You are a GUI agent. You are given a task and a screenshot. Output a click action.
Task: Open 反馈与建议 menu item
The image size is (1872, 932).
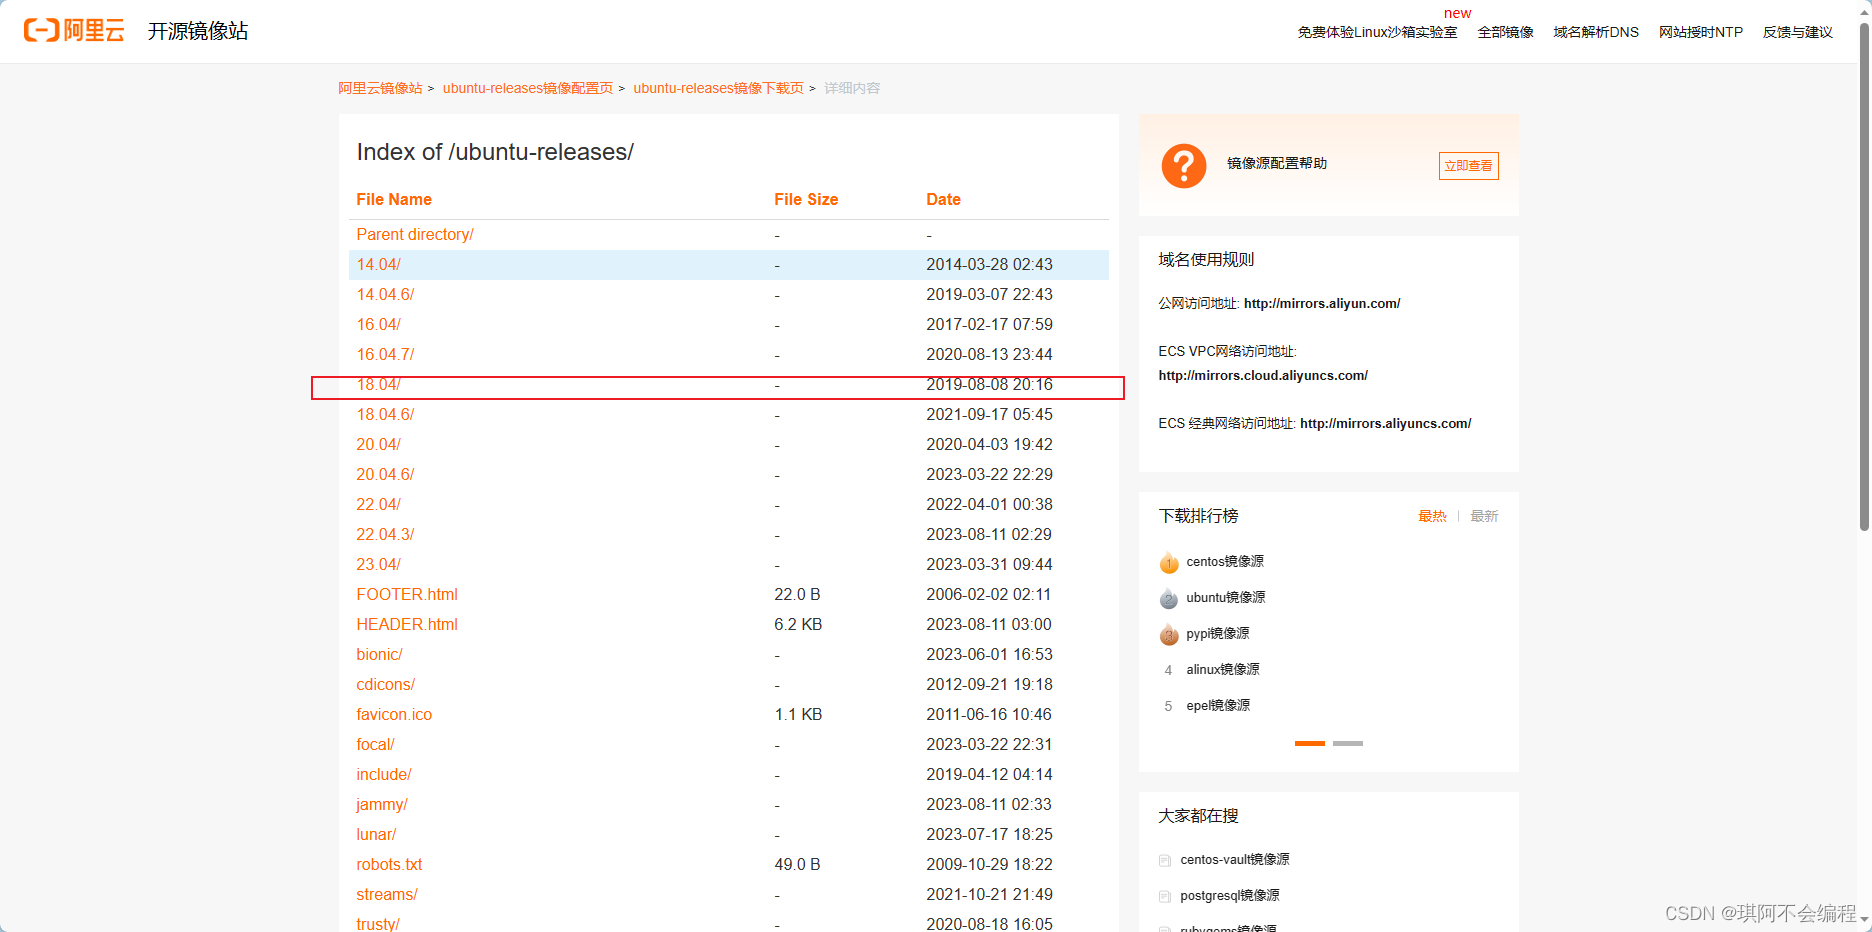(1797, 32)
